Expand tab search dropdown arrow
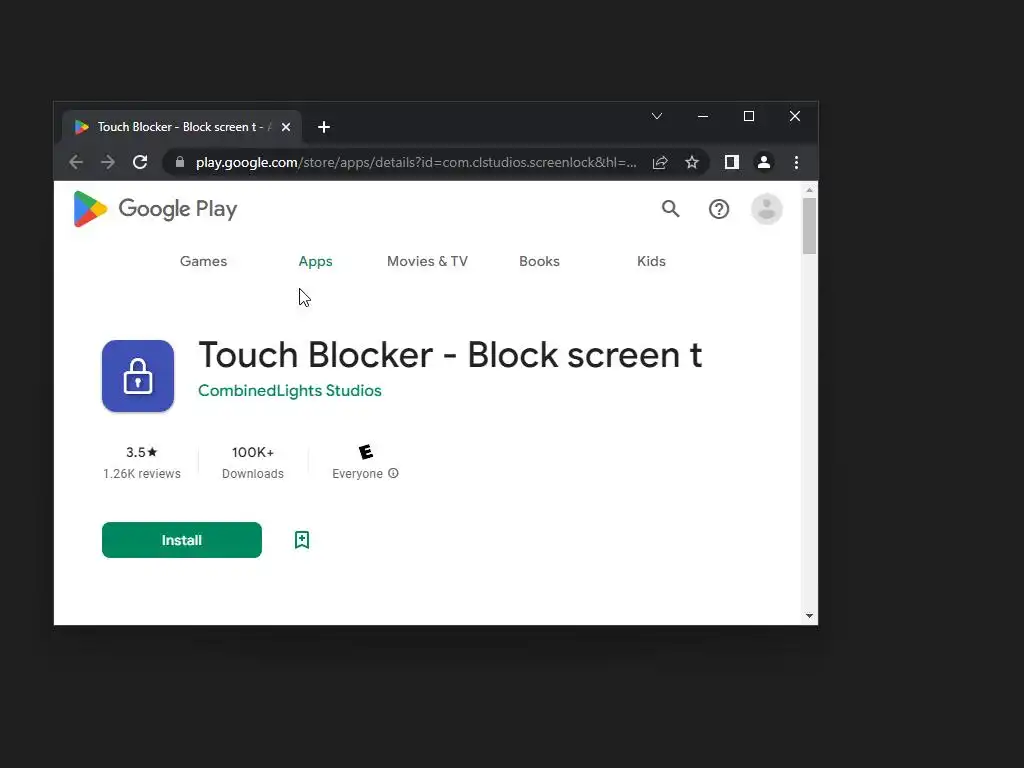Image resolution: width=1024 pixels, height=768 pixels. click(x=657, y=116)
